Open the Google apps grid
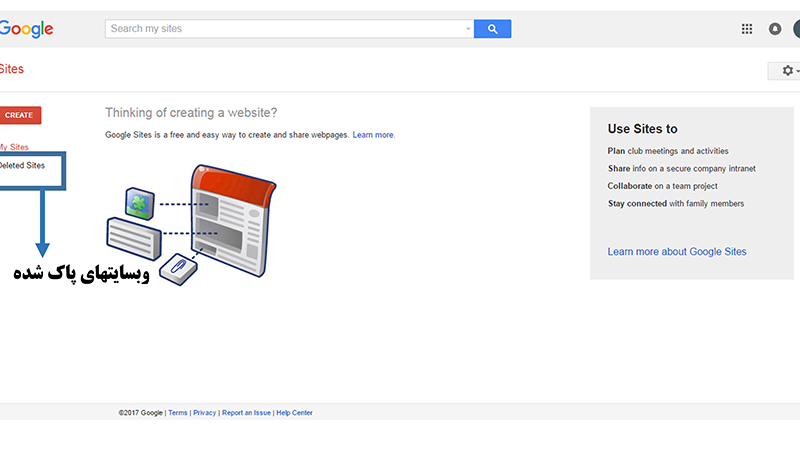Image resolution: width=800 pixels, height=450 pixels. (747, 29)
